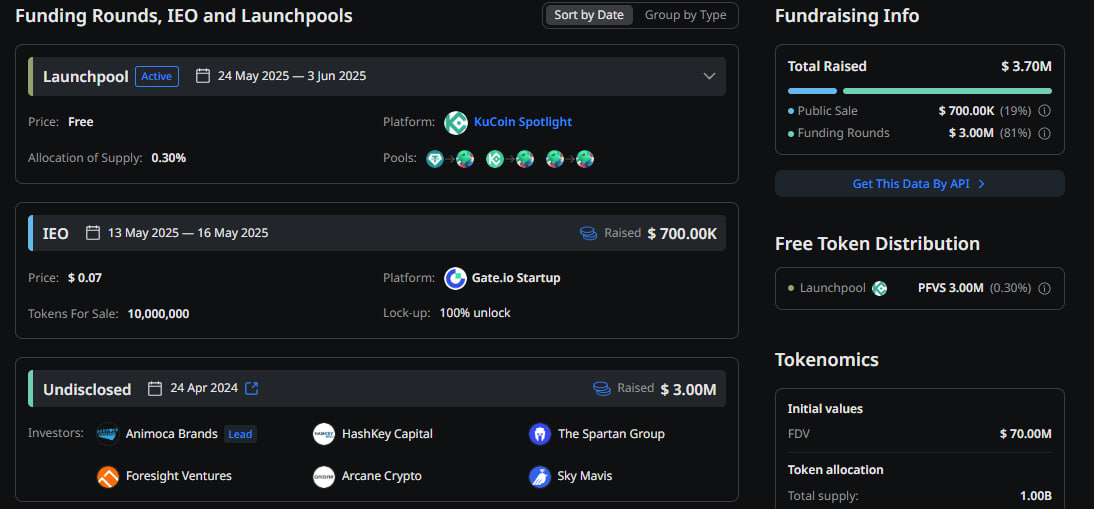1094x509 pixels.
Task: Switch to Sort by Date view
Action: (x=589, y=15)
